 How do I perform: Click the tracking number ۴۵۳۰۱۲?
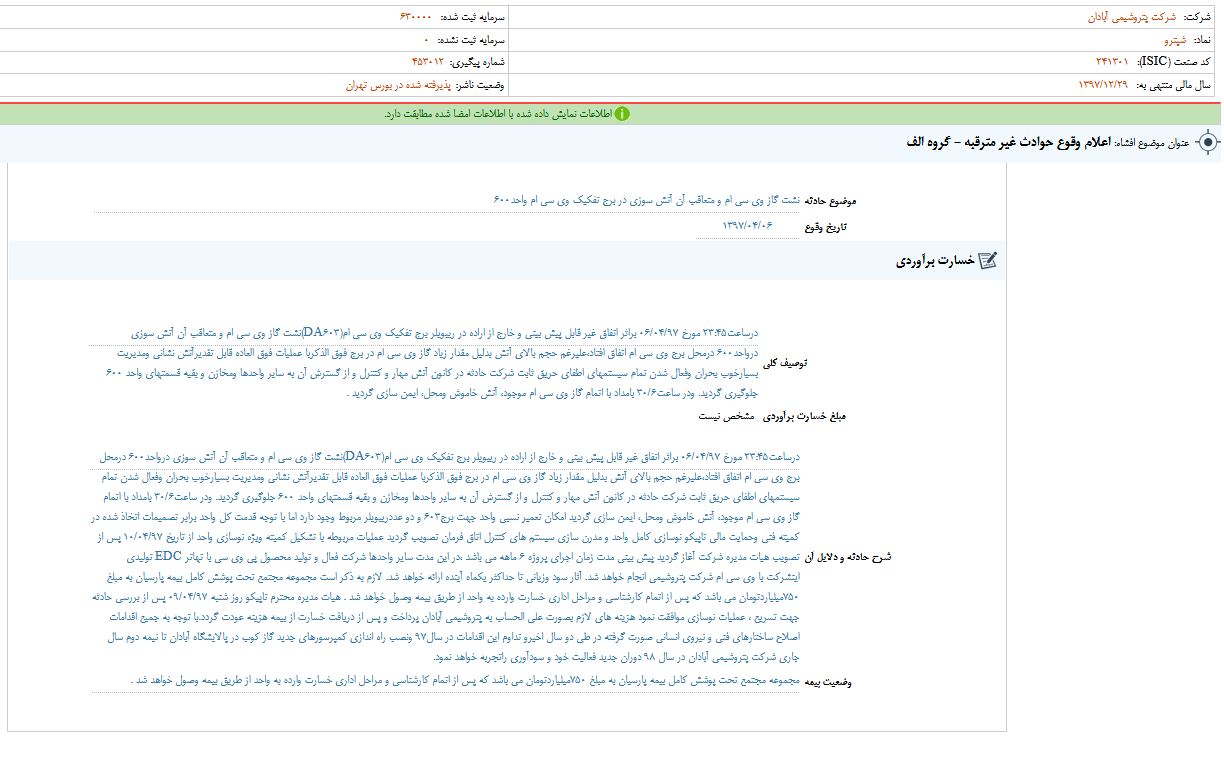428,62
